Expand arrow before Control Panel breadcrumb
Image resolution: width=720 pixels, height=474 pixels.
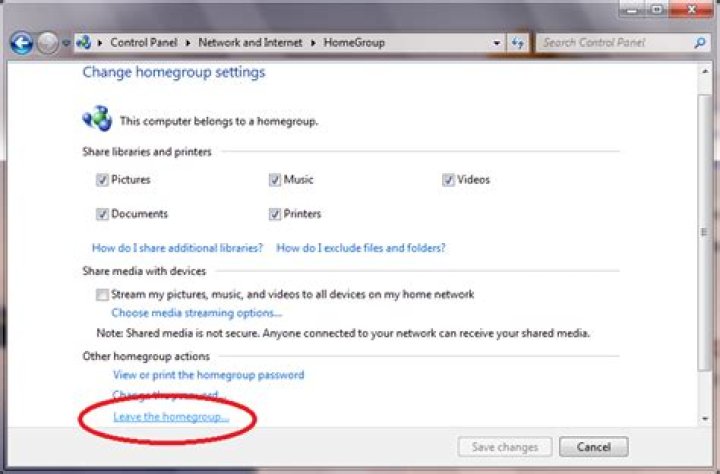coord(100,43)
